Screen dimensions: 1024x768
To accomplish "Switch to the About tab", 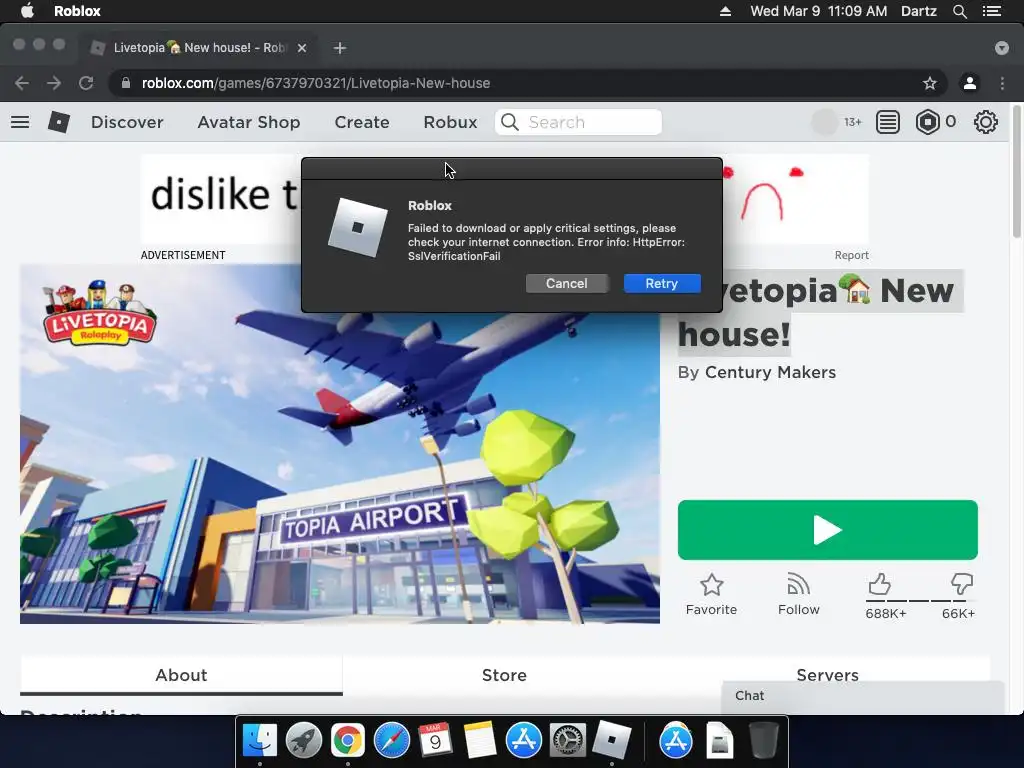I will click(181, 675).
